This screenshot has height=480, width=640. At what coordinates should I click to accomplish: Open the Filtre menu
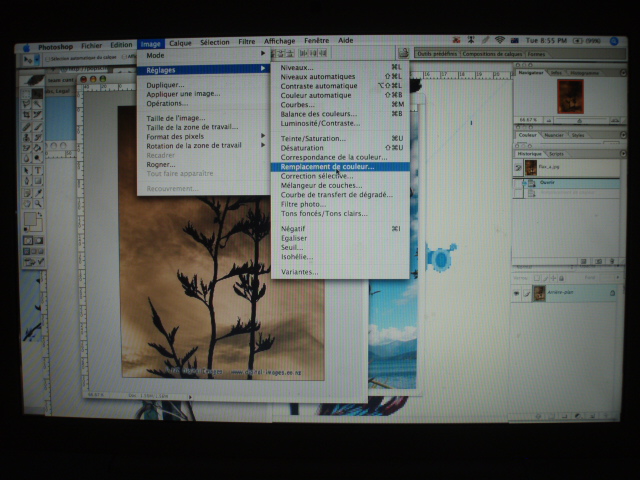coord(247,42)
